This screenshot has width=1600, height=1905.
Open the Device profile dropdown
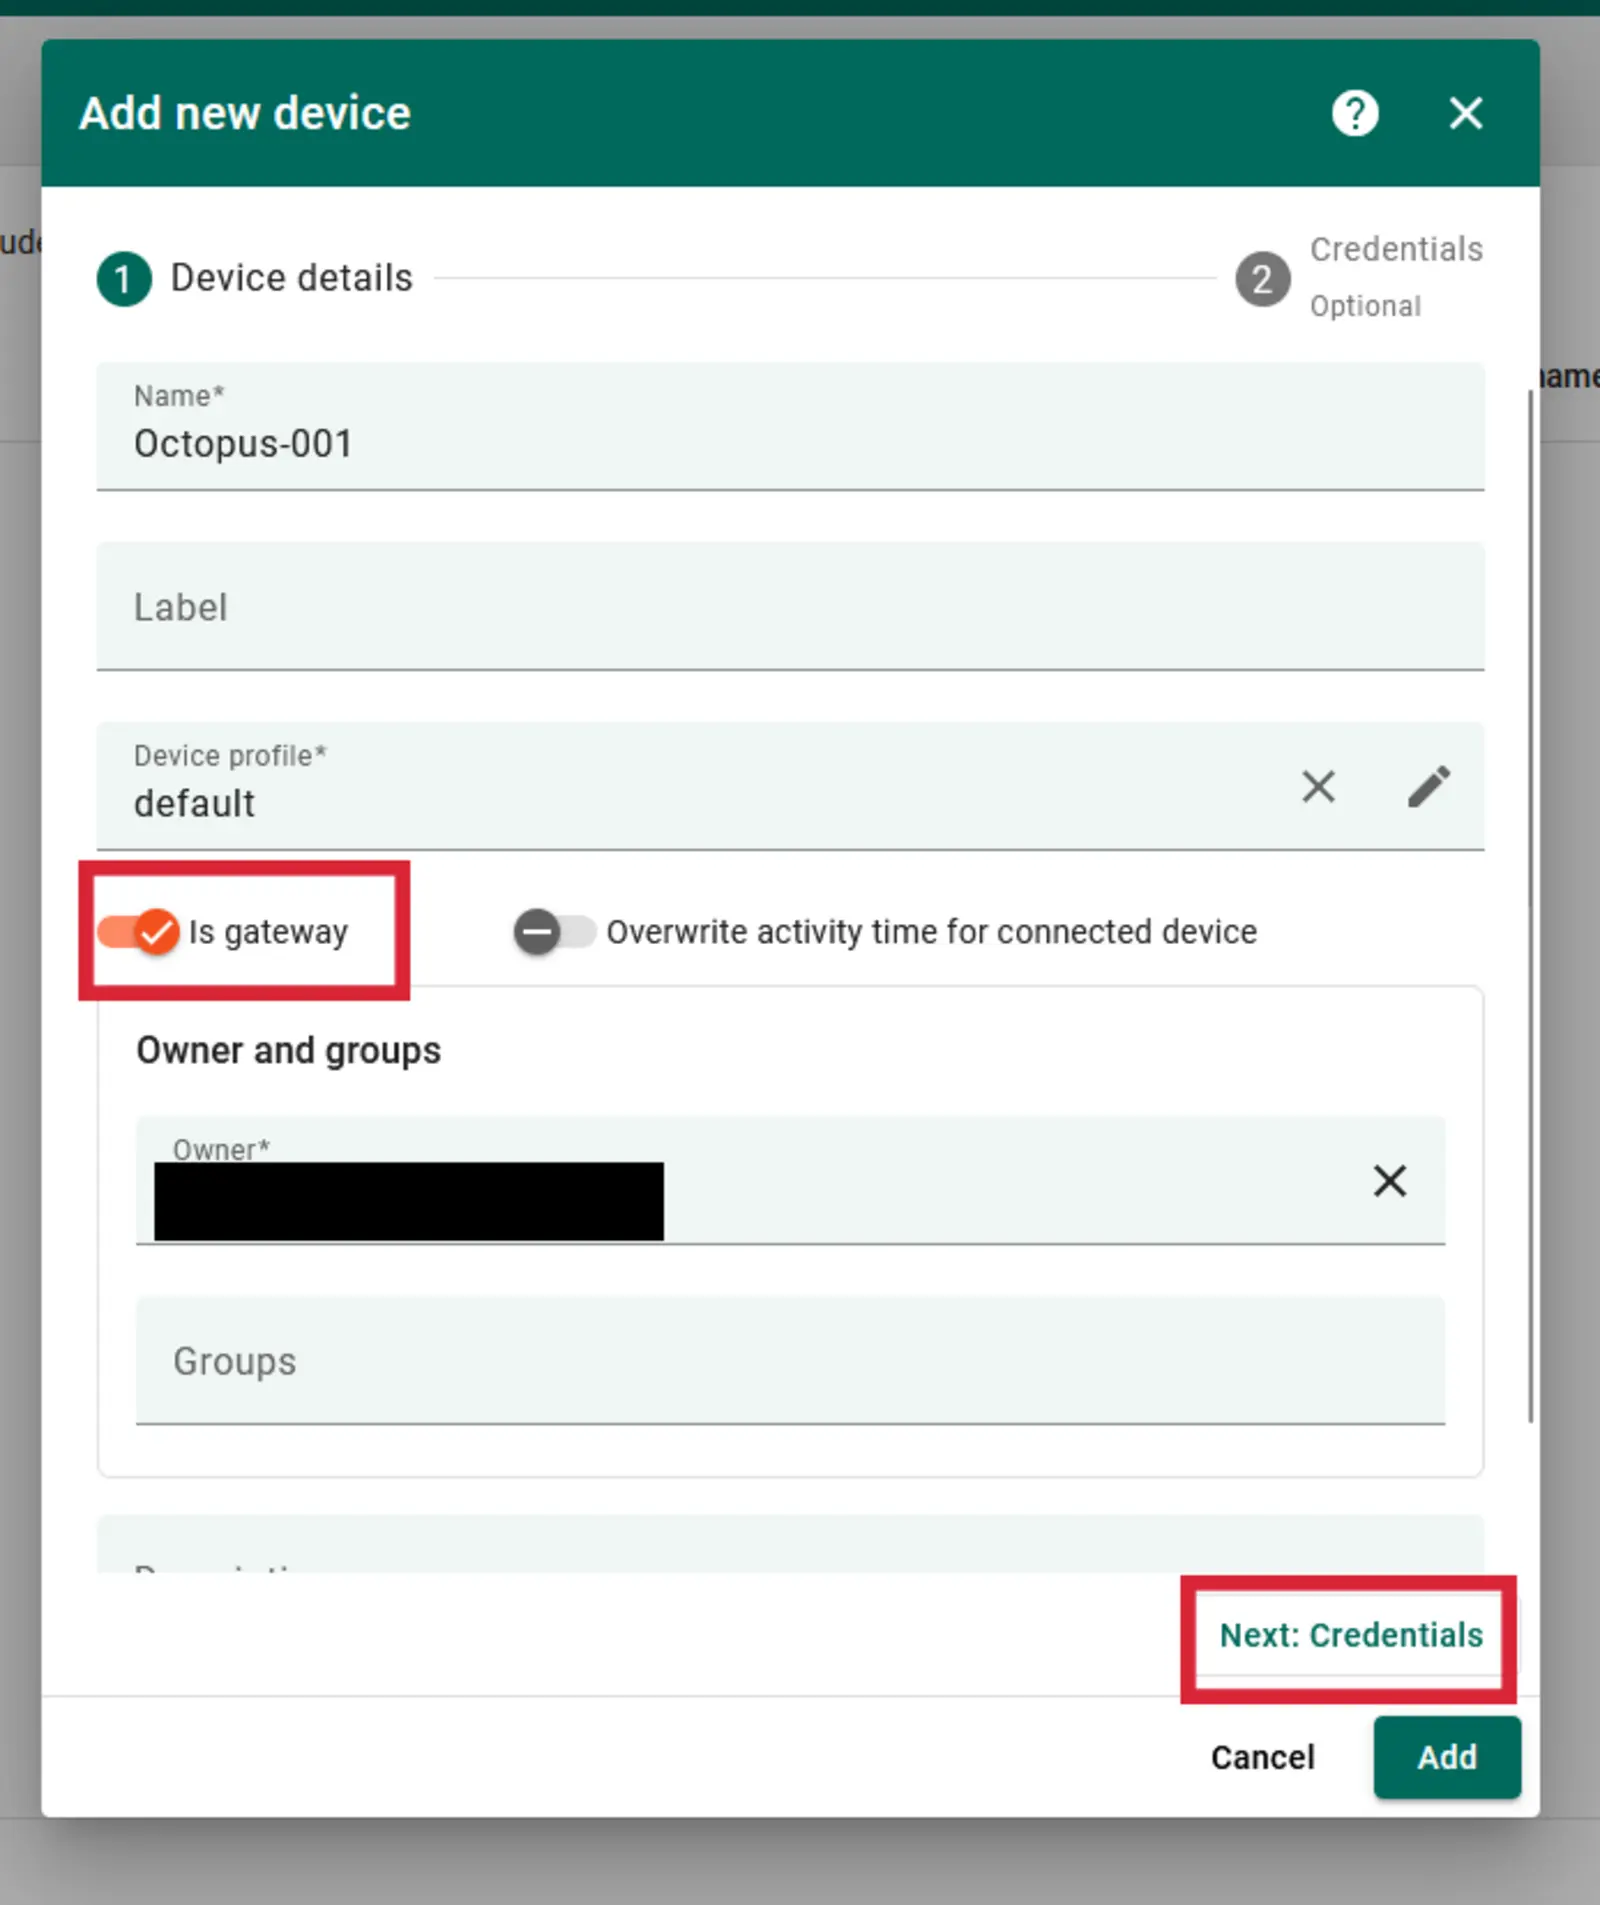coord(700,803)
